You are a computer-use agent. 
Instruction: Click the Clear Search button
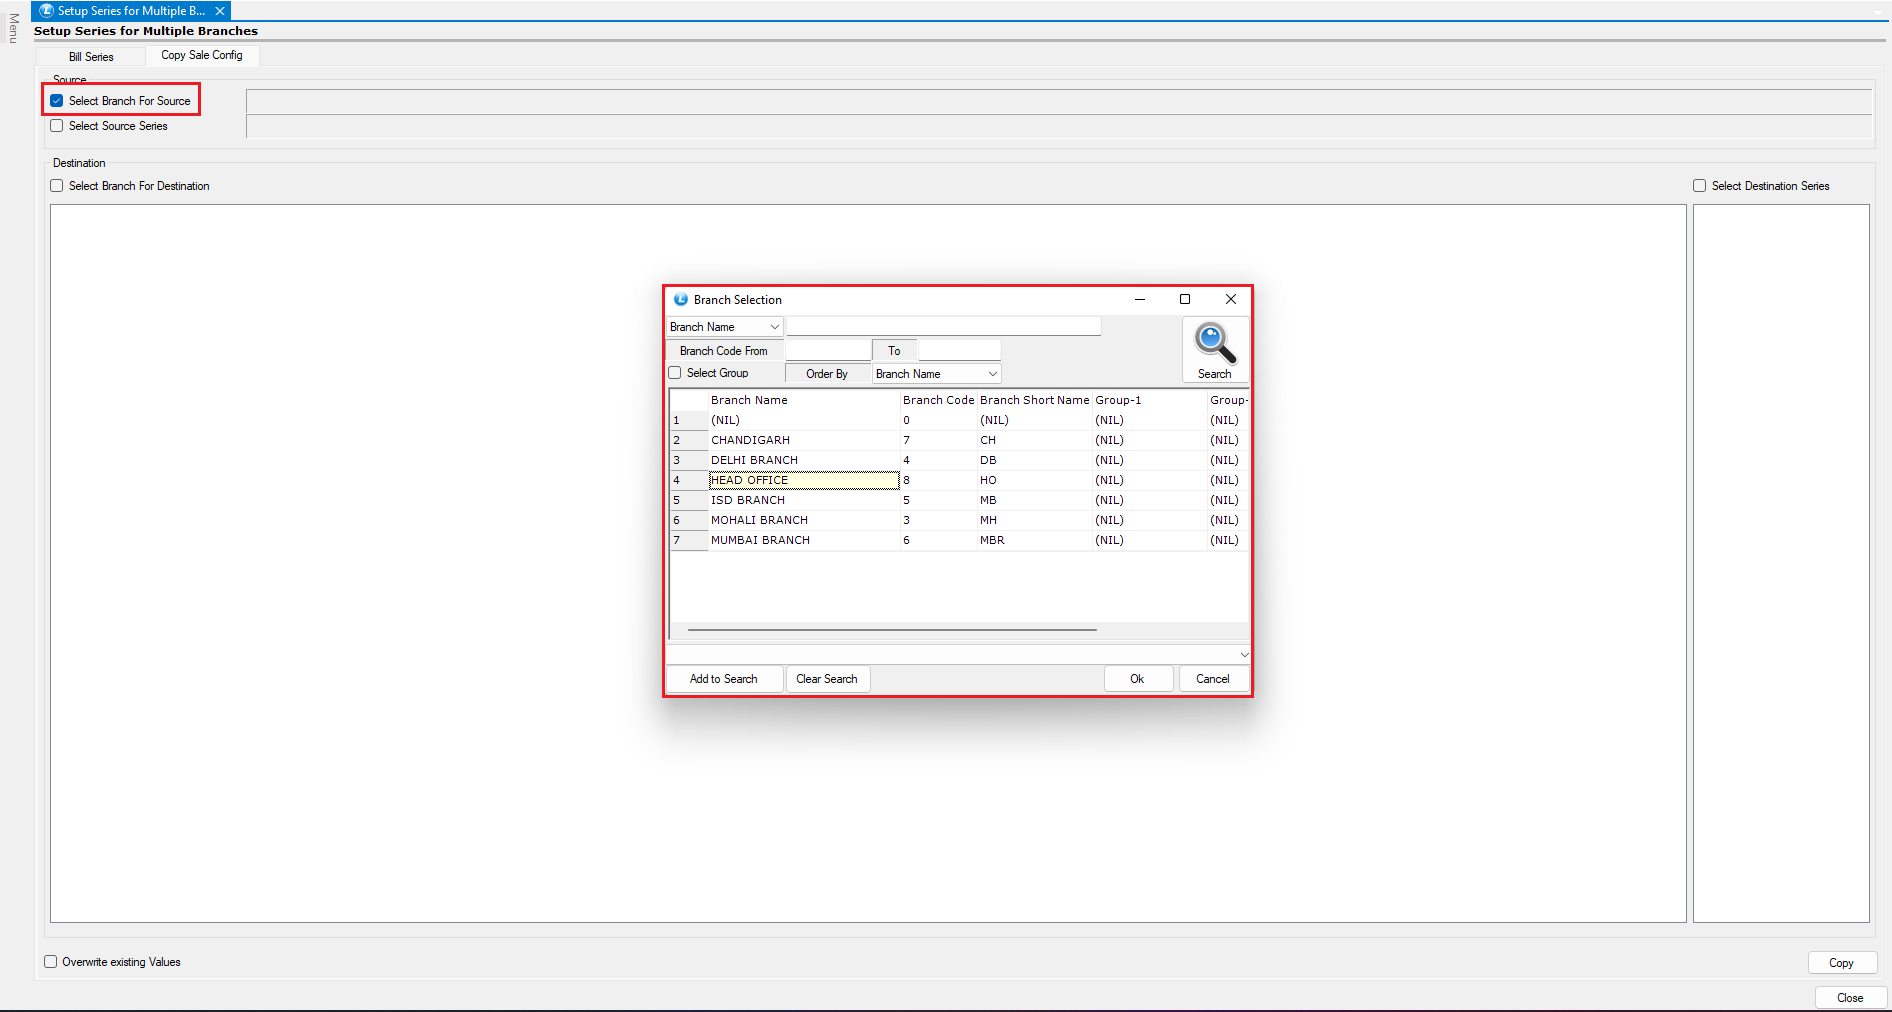[826, 679]
